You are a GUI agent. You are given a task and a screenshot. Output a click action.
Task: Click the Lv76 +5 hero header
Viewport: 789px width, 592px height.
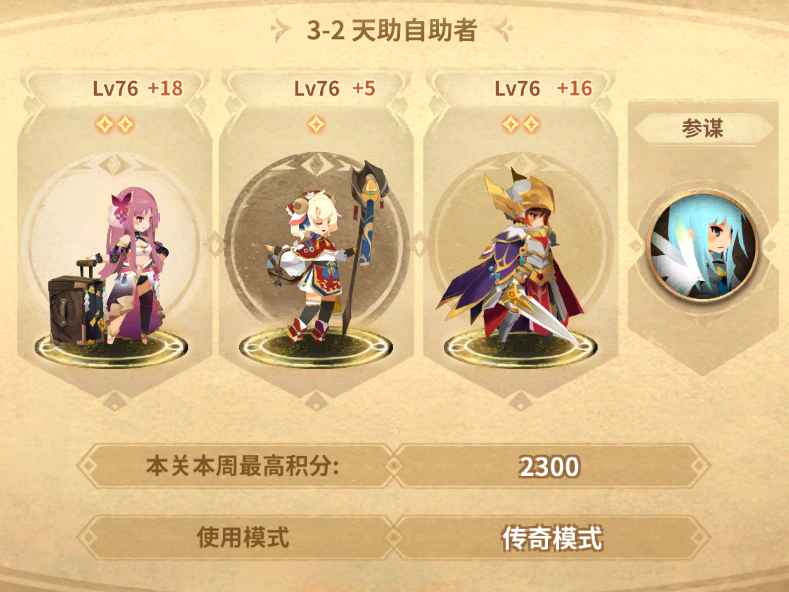point(335,89)
